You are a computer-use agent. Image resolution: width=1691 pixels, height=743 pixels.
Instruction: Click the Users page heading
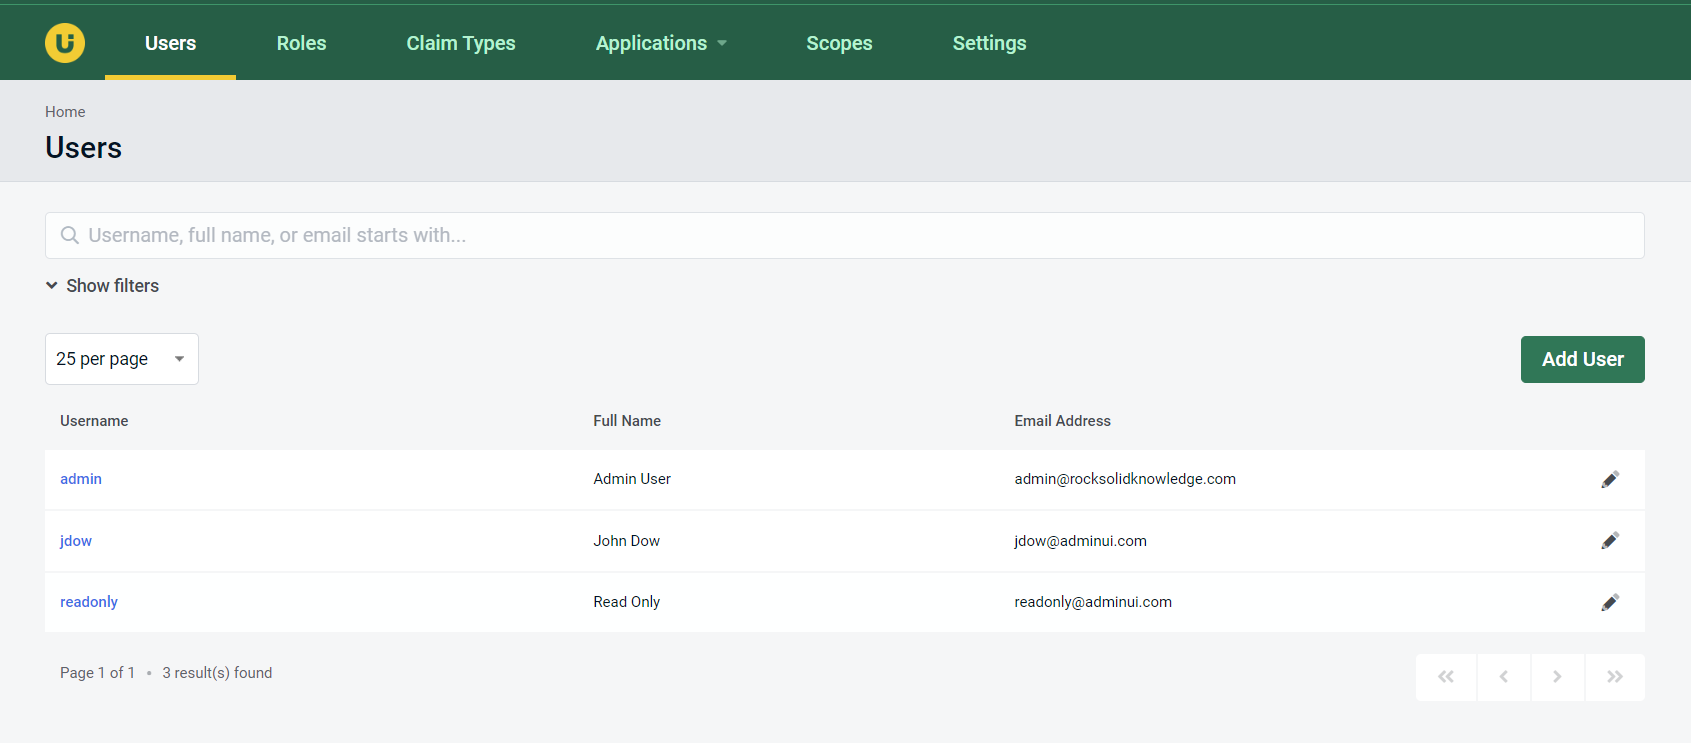[83, 148]
